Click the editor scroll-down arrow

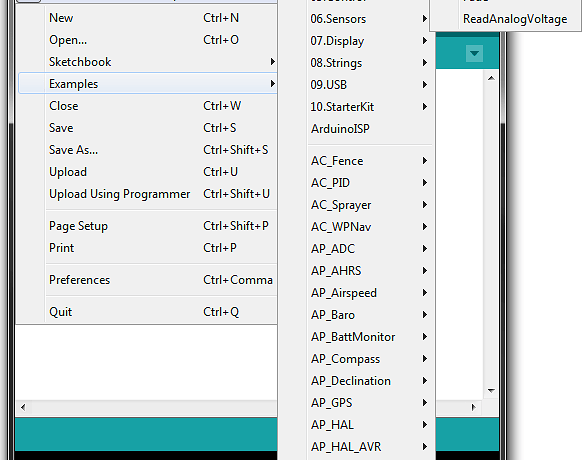(491, 391)
